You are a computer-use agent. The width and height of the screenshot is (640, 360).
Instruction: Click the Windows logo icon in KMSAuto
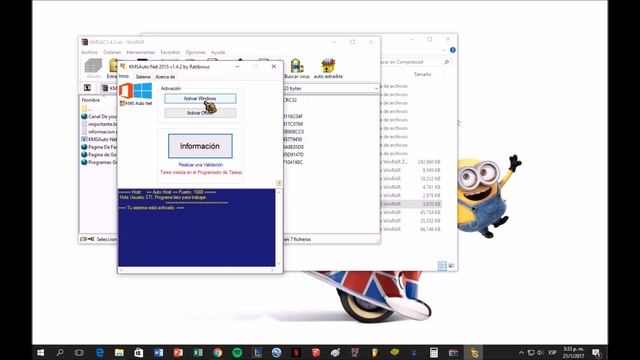click(142, 91)
